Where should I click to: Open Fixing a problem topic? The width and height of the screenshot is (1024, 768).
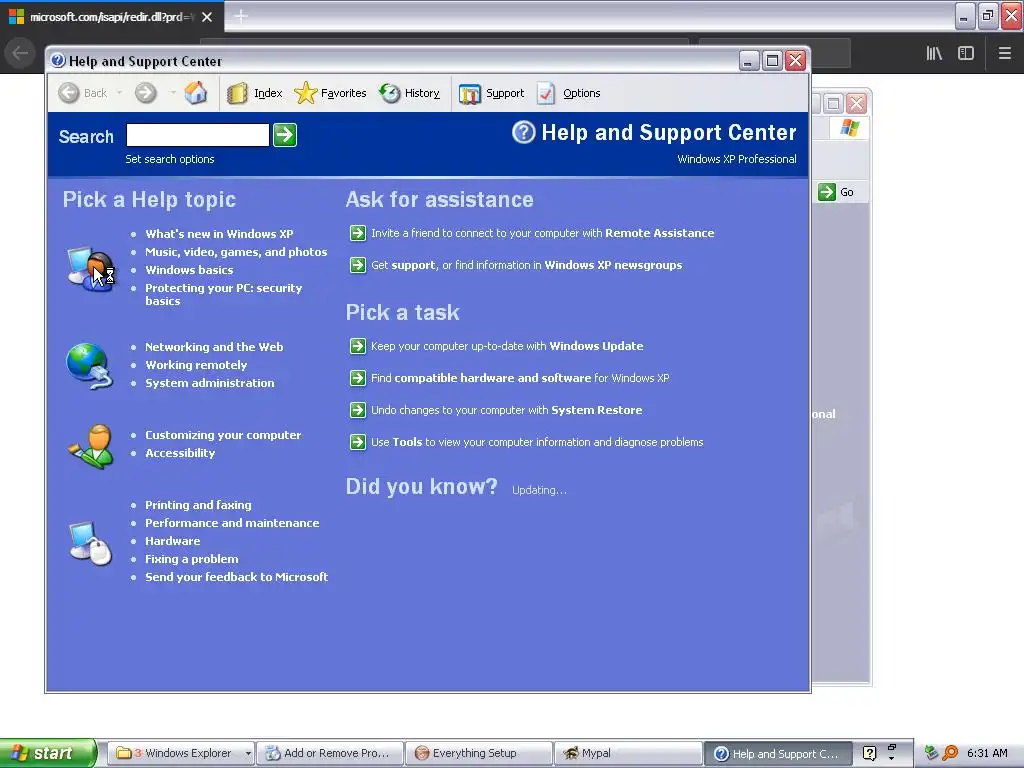pyautogui.click(x=192, y=559)
